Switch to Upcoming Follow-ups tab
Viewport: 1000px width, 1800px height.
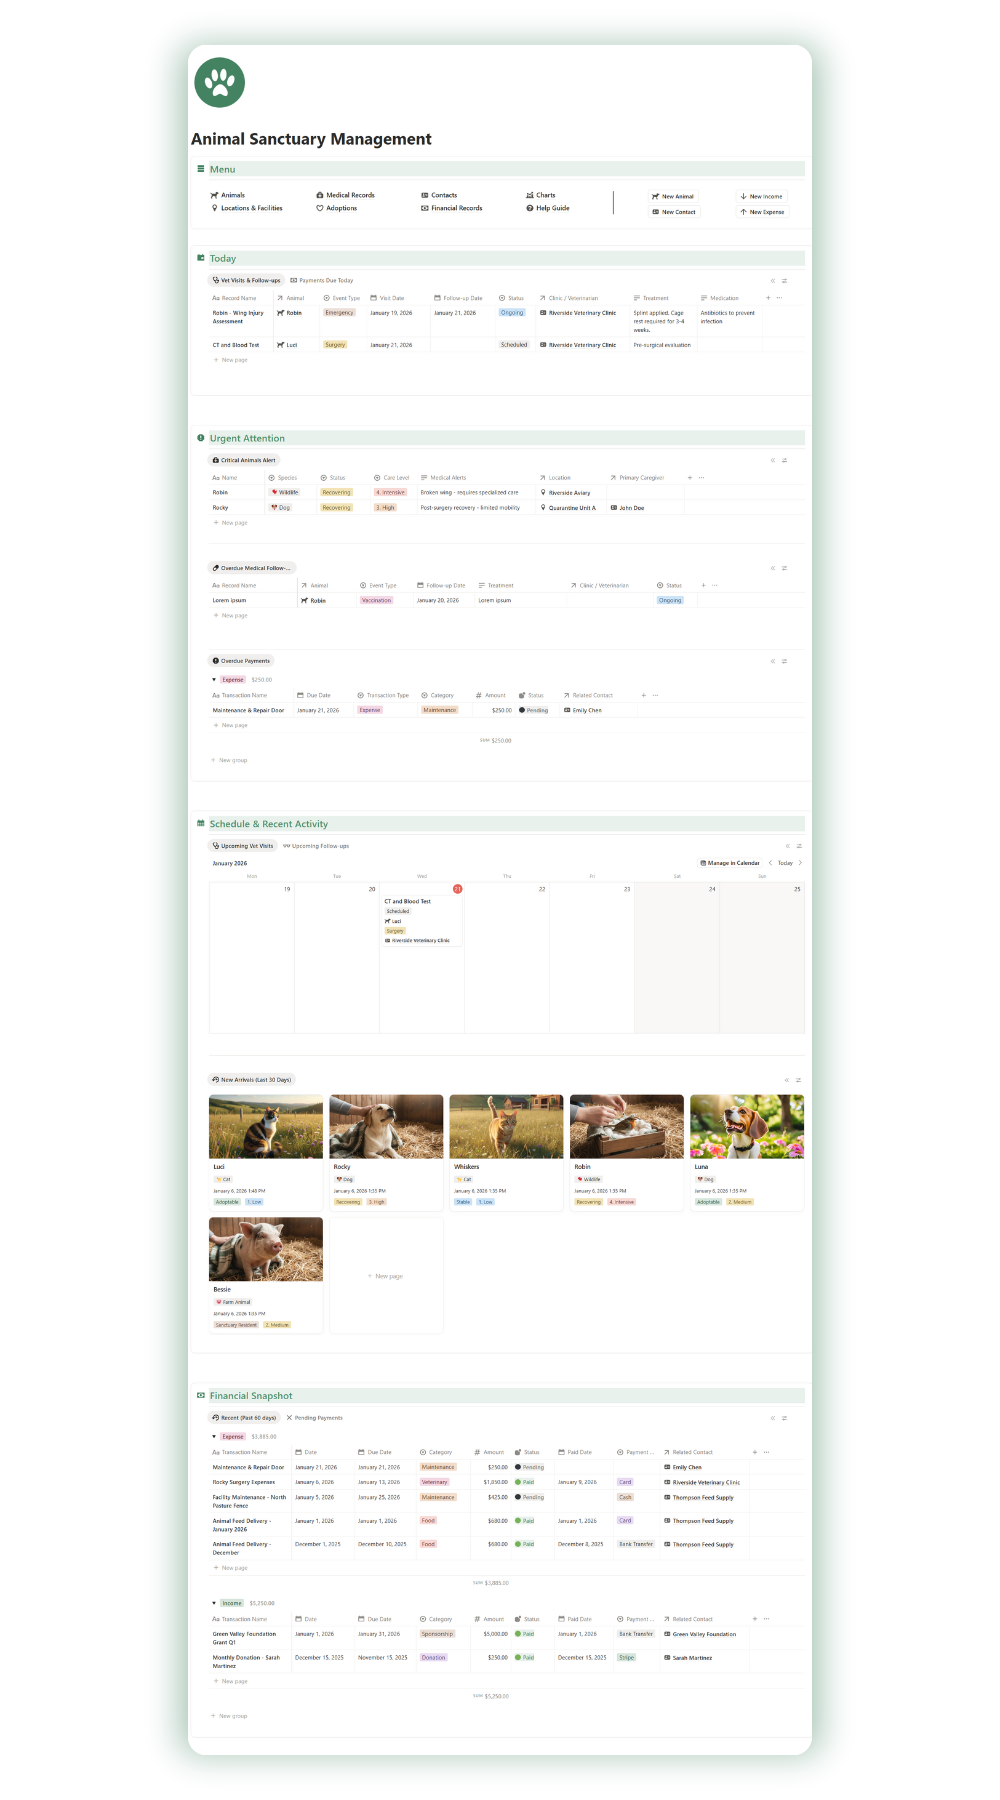(316, 846)
